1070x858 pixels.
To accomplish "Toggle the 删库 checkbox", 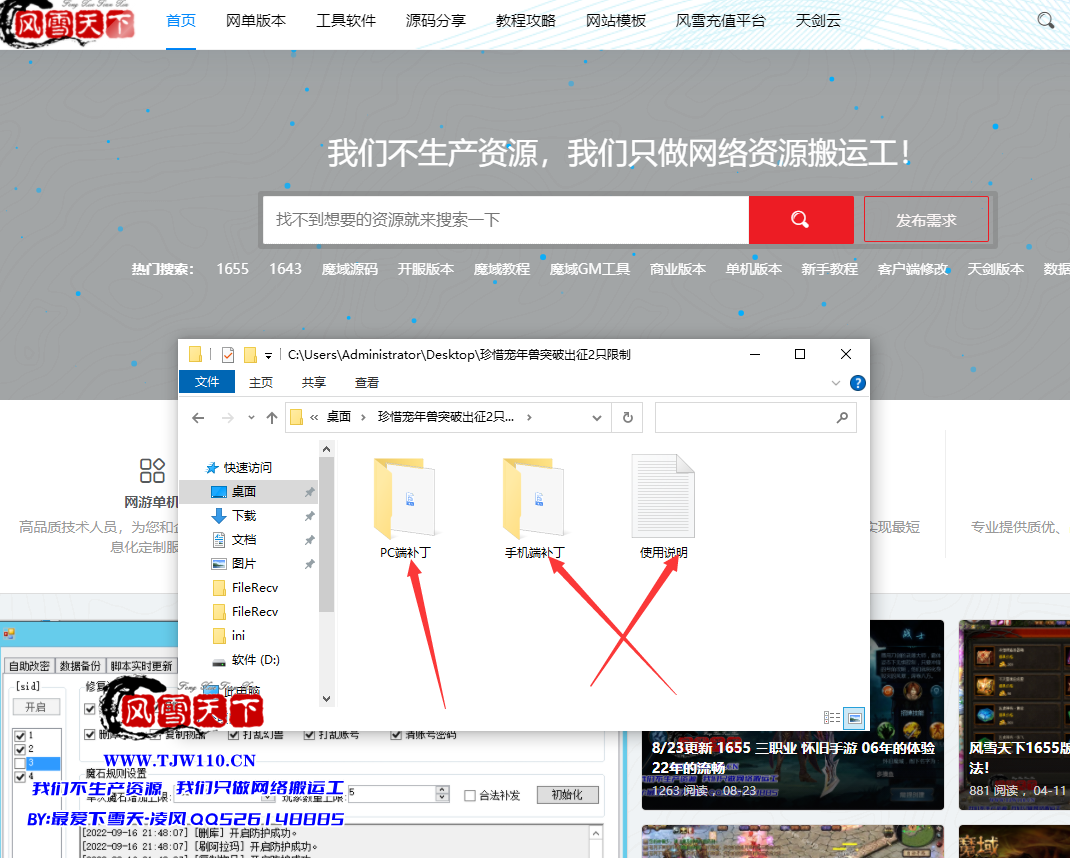I will (x=89, y=734).
